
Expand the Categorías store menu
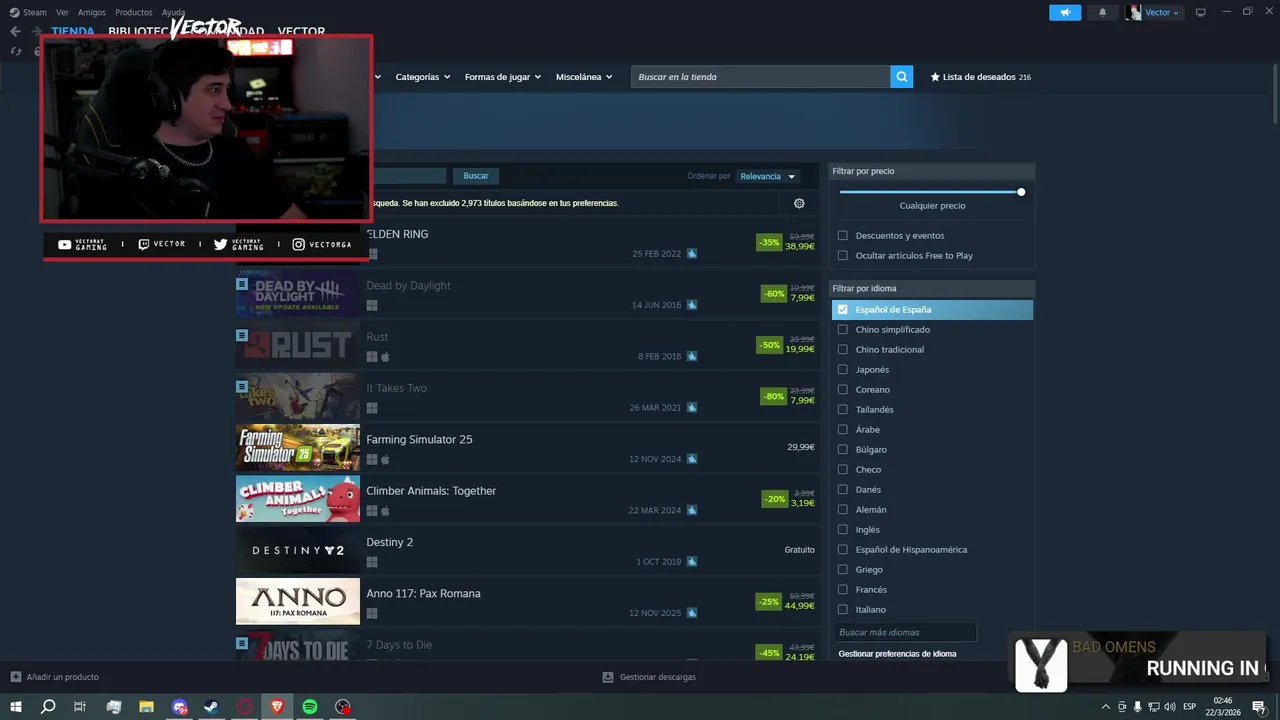coord(422,77)
